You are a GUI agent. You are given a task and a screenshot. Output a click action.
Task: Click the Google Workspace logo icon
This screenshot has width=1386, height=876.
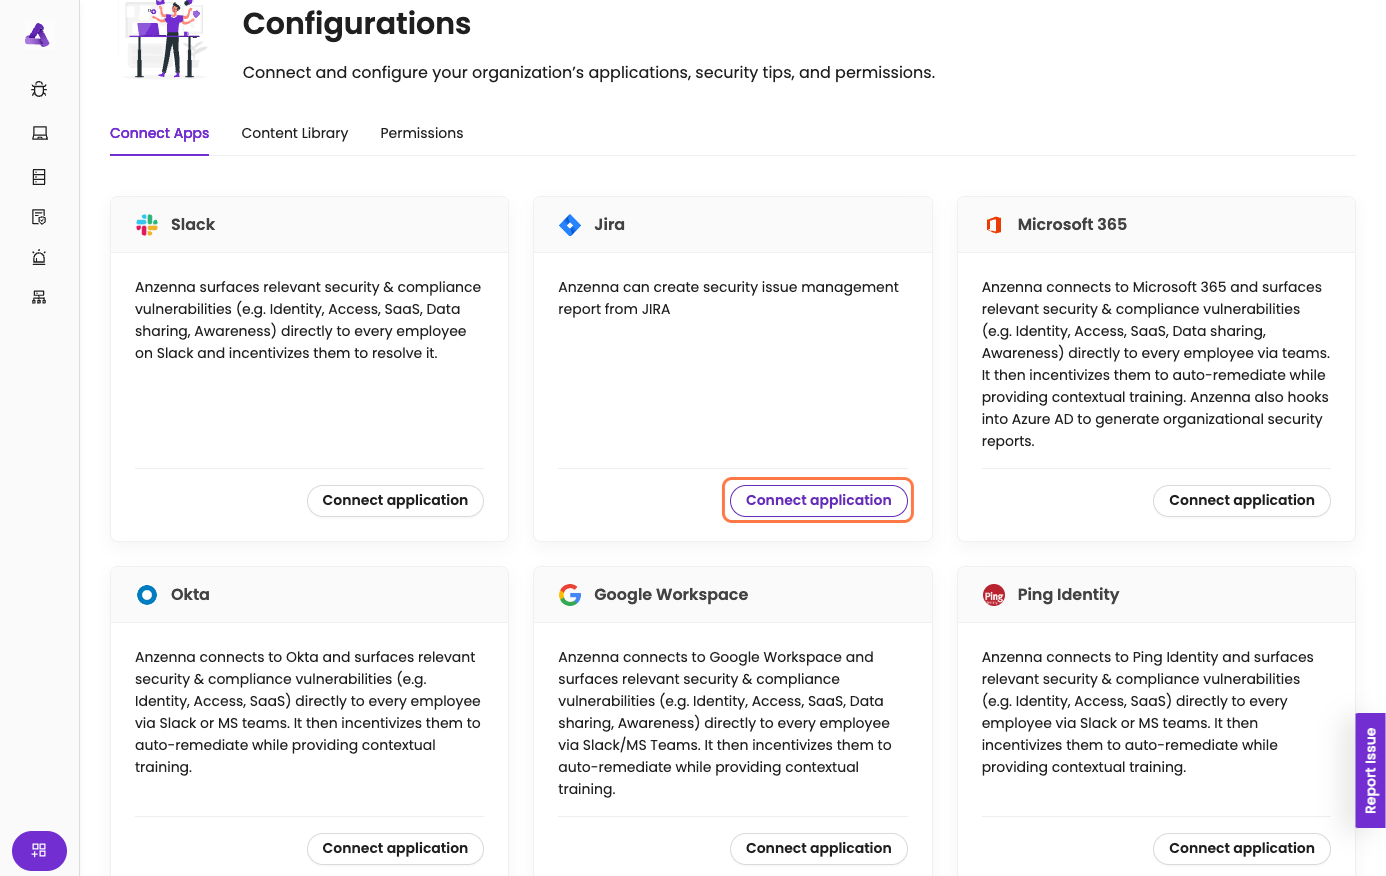570,595
